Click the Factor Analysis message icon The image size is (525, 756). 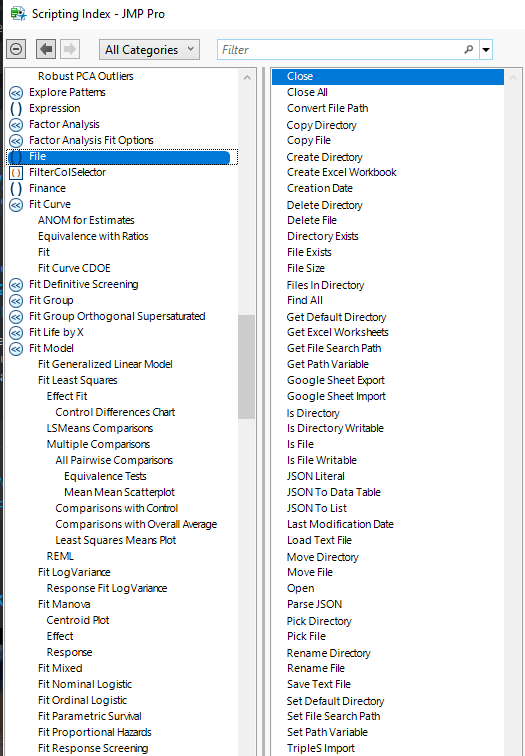click(16, 125)
